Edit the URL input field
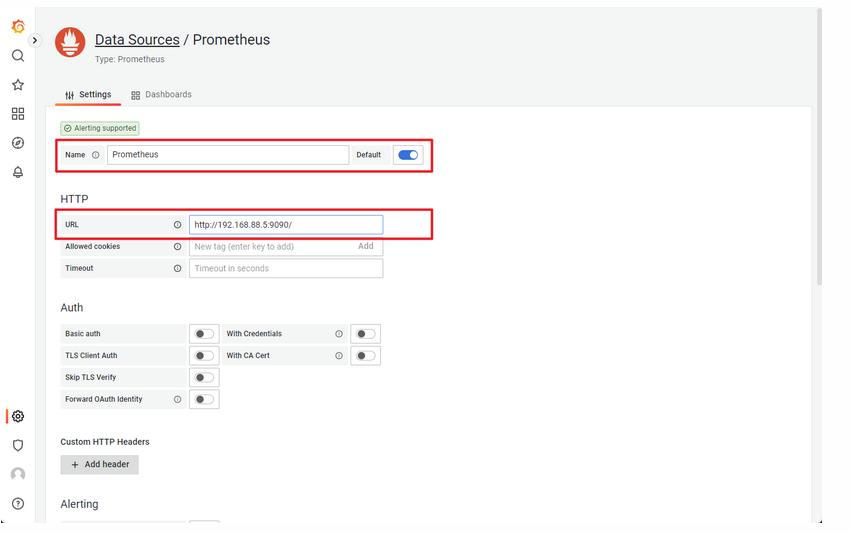The width and height of the screenshot is (850, 534). point(286,224)
